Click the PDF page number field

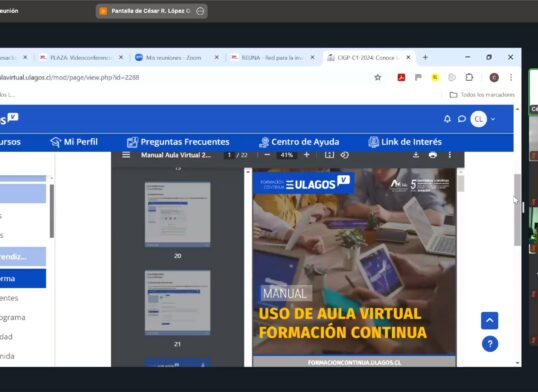[x=229, y=155]
